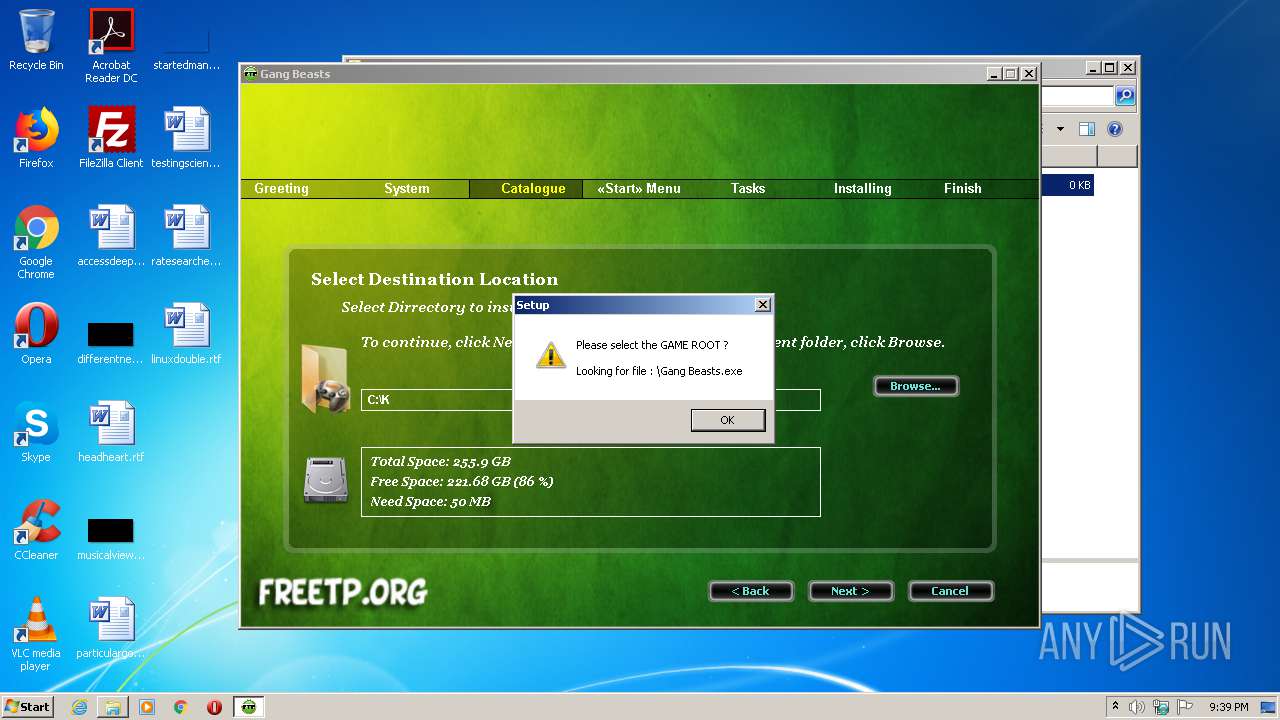The width and height of the screenshot is (1280, 720).
Task: Select the Greeting step tab
Action: [281, 188]
